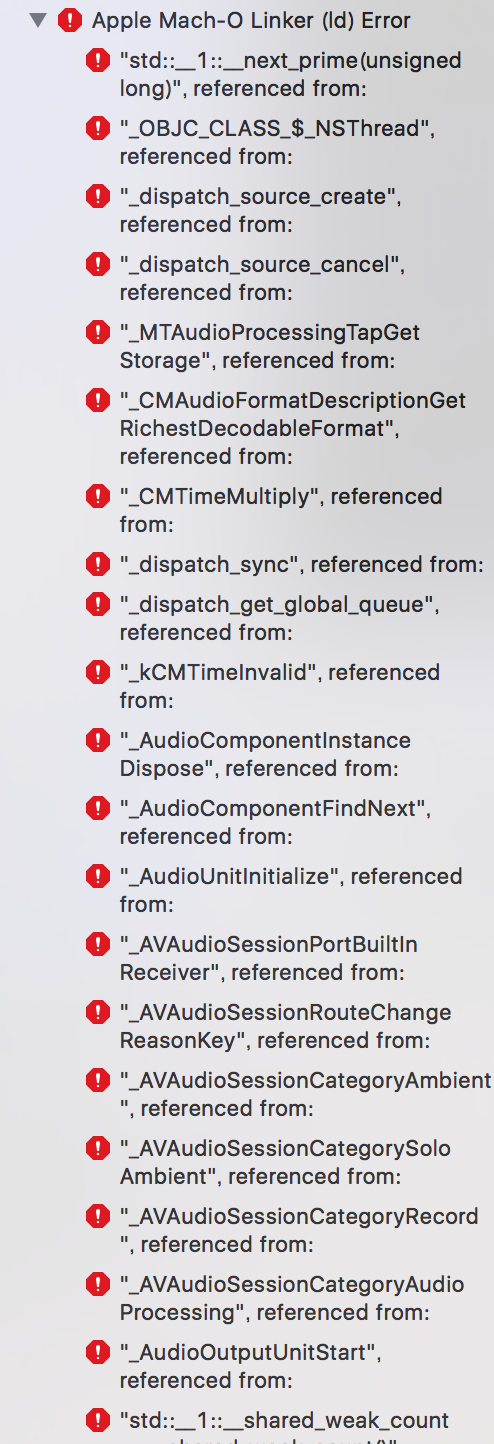Click error icon for _kCMTimeInvalid
This screenshot has width=494, height=1444.
(98, 672)
